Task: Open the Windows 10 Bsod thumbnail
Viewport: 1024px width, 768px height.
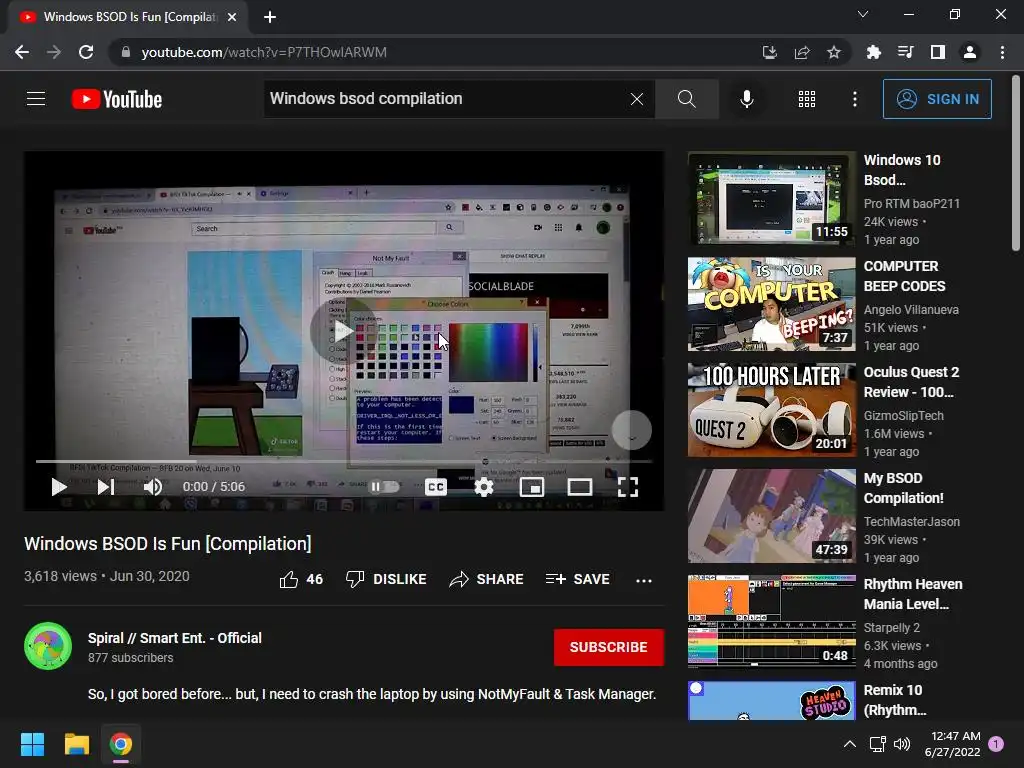Action: [771, 199]
